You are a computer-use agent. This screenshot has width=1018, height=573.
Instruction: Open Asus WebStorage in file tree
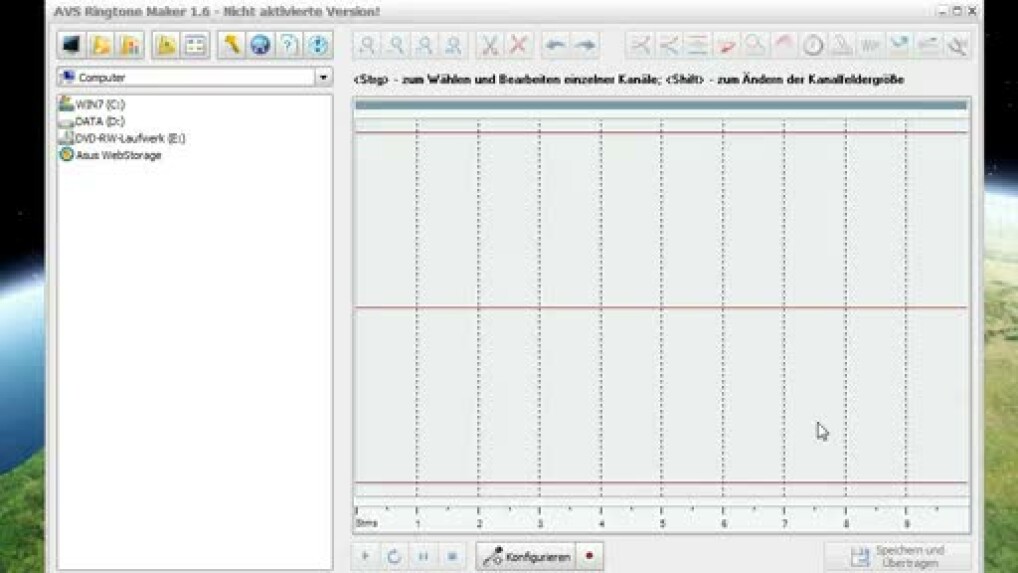117,155
